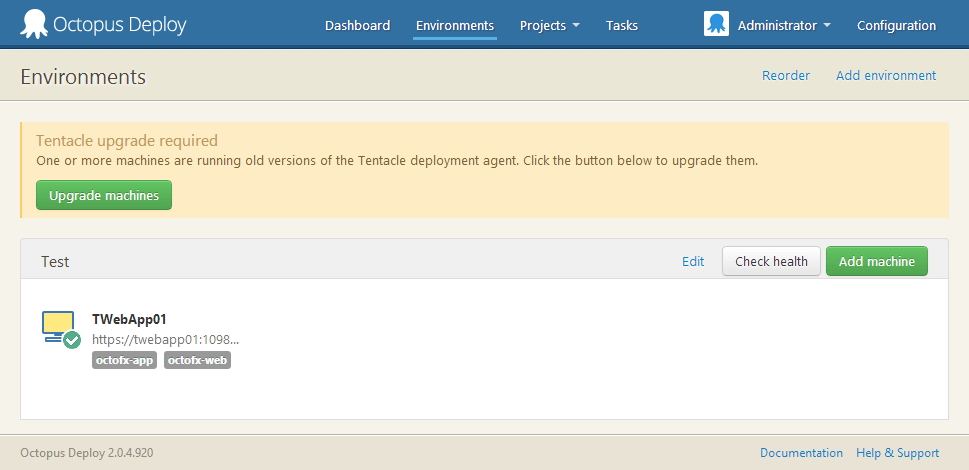Click the Octopus Deploy logo icon
The height and width of the screenshot is (470, 969).
click(34, 24)
